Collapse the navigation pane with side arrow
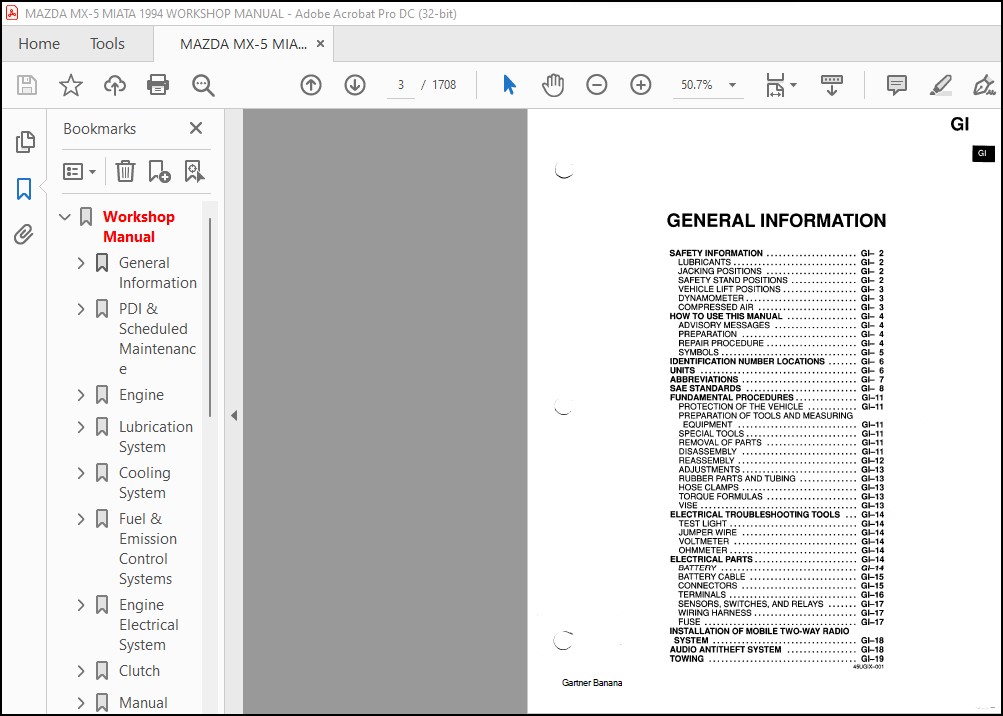Viewport: 1003px width, 716px height. tap(234, 415)
